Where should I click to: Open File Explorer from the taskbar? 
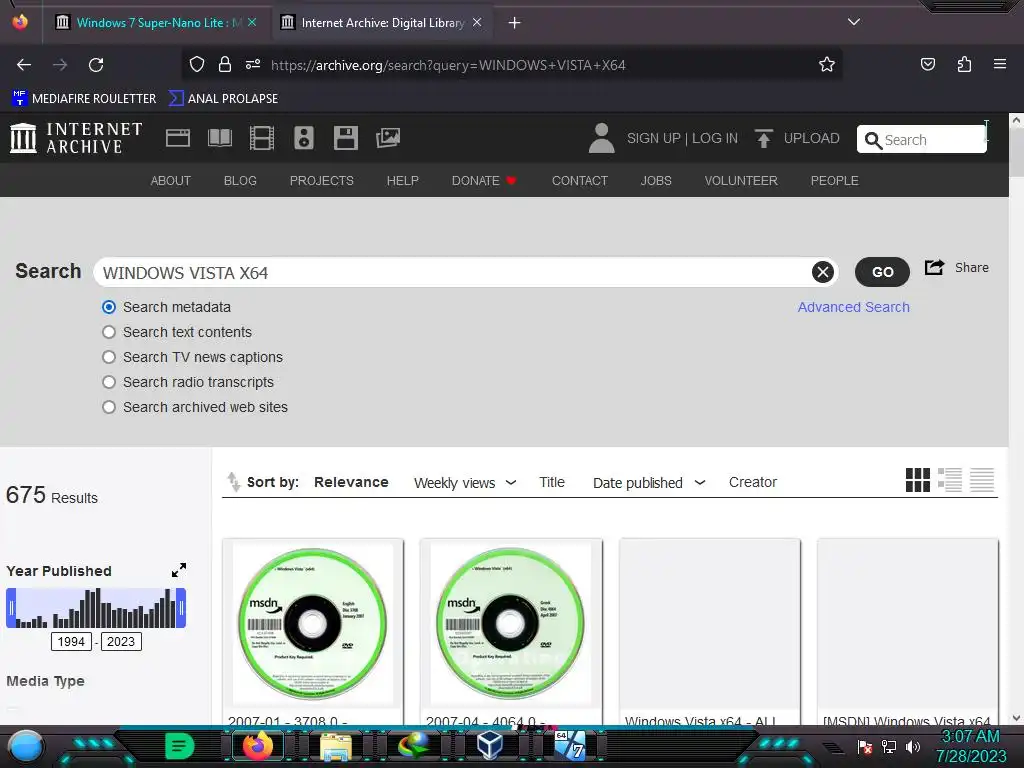tap(336, 747)
